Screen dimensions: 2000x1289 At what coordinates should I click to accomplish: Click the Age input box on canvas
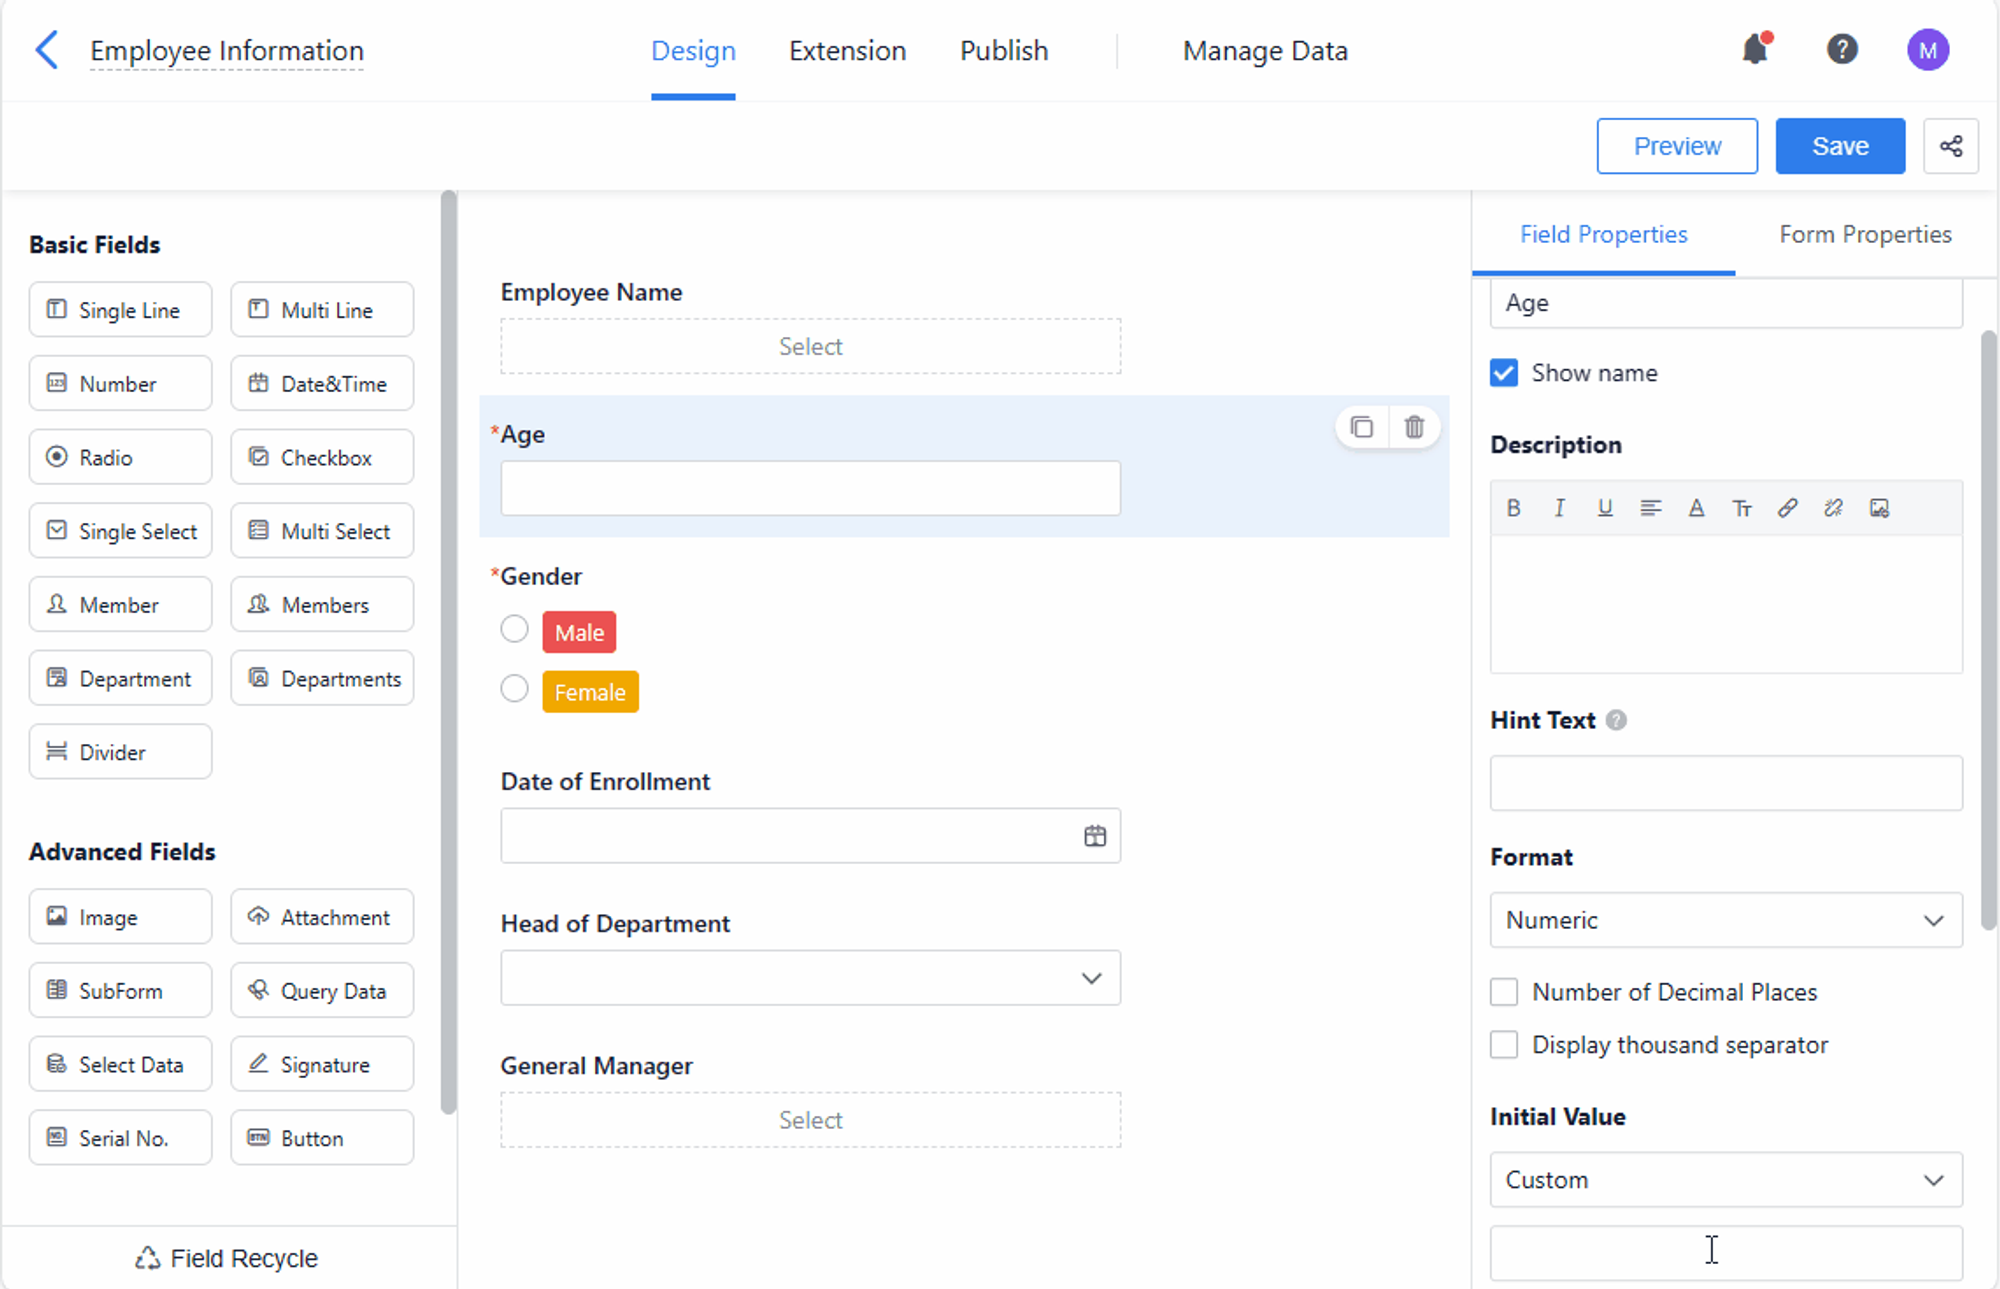[x=810, y=488]
